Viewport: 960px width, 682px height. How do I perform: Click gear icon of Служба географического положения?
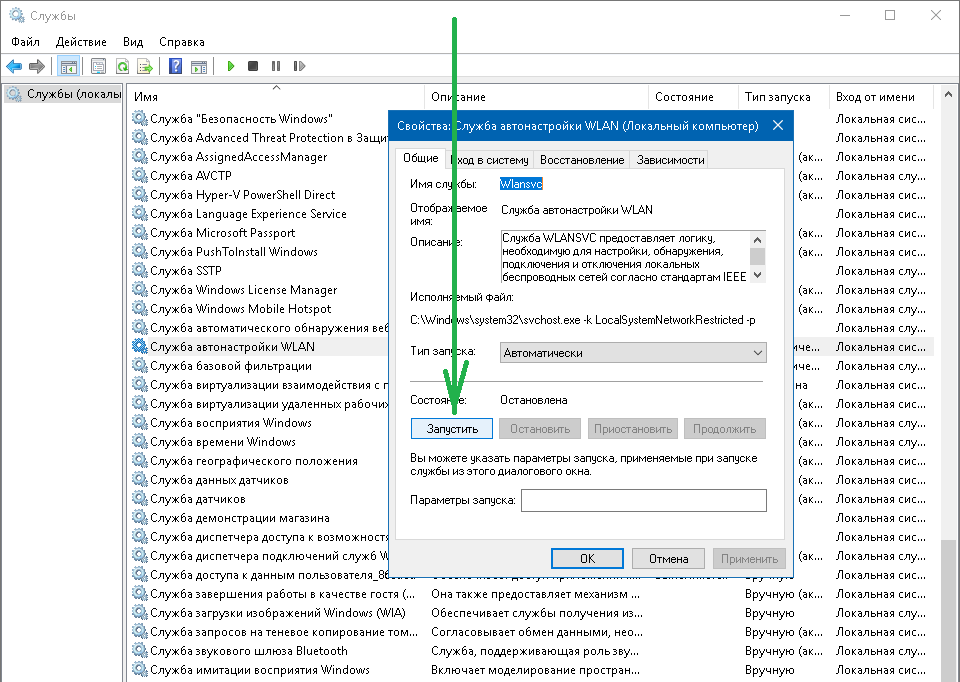click(x=140, y=460)
